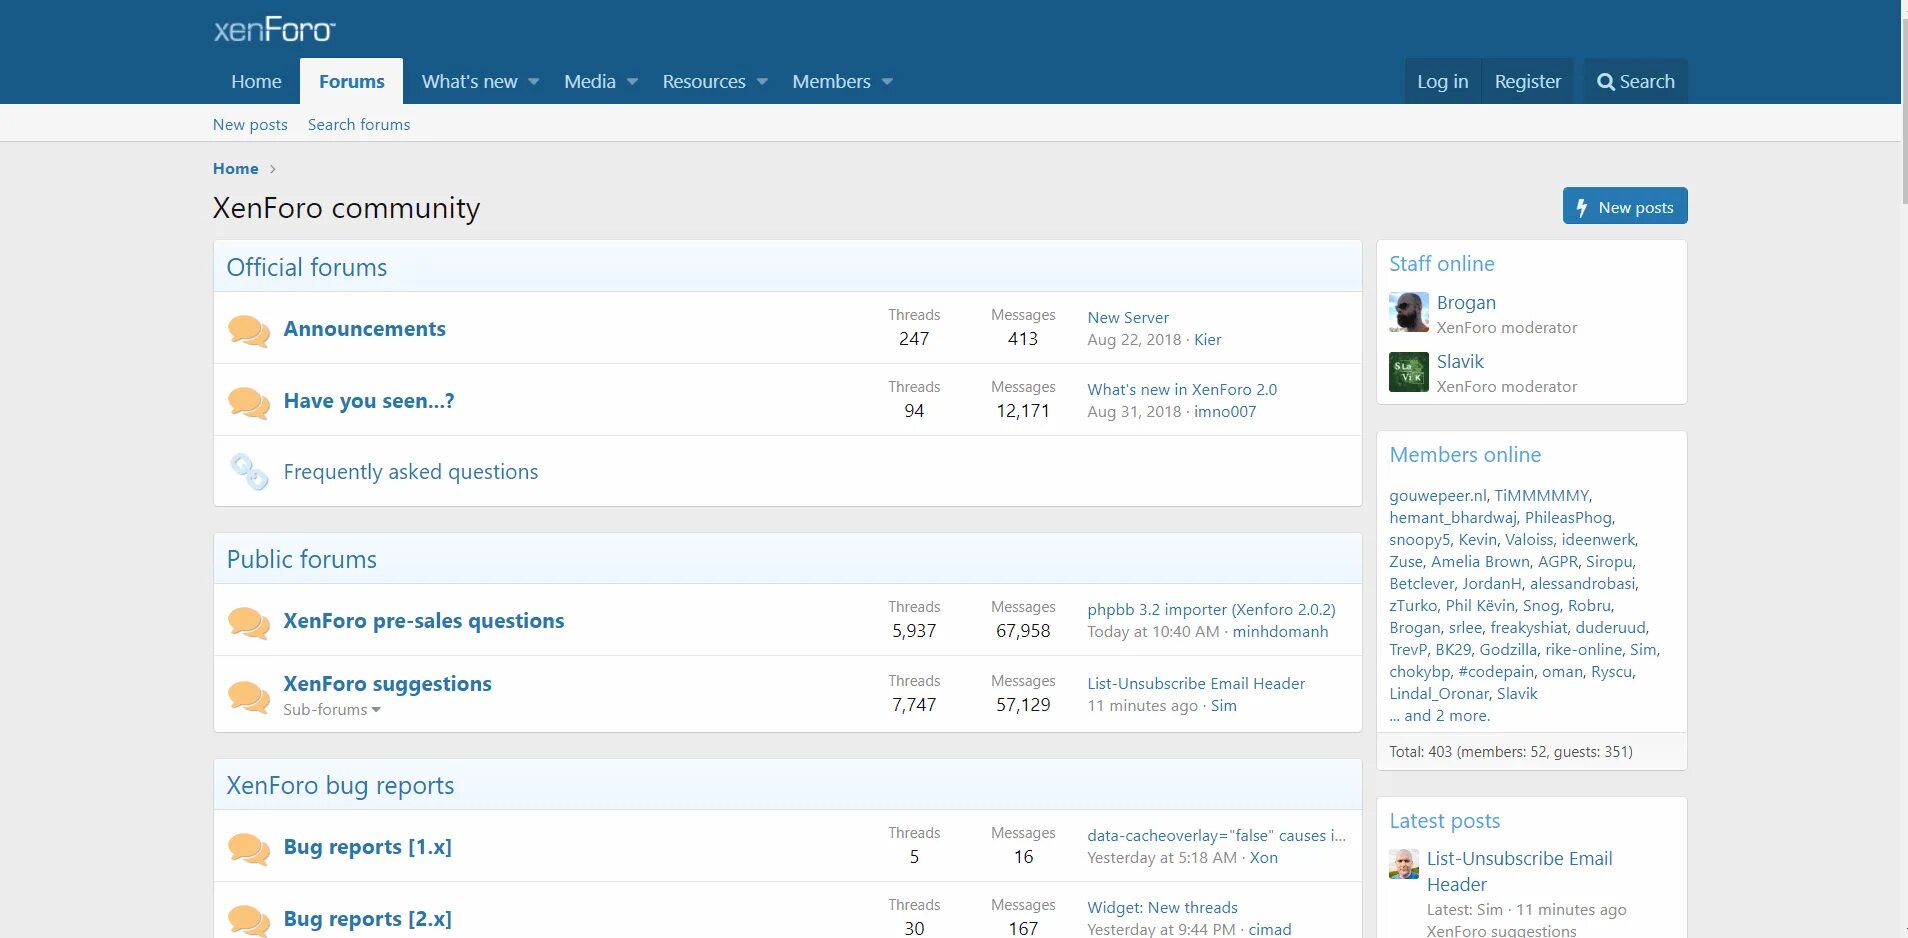Open the Latest posts heading
The image size is (1908, 938).
click(x=1444, y=821)
